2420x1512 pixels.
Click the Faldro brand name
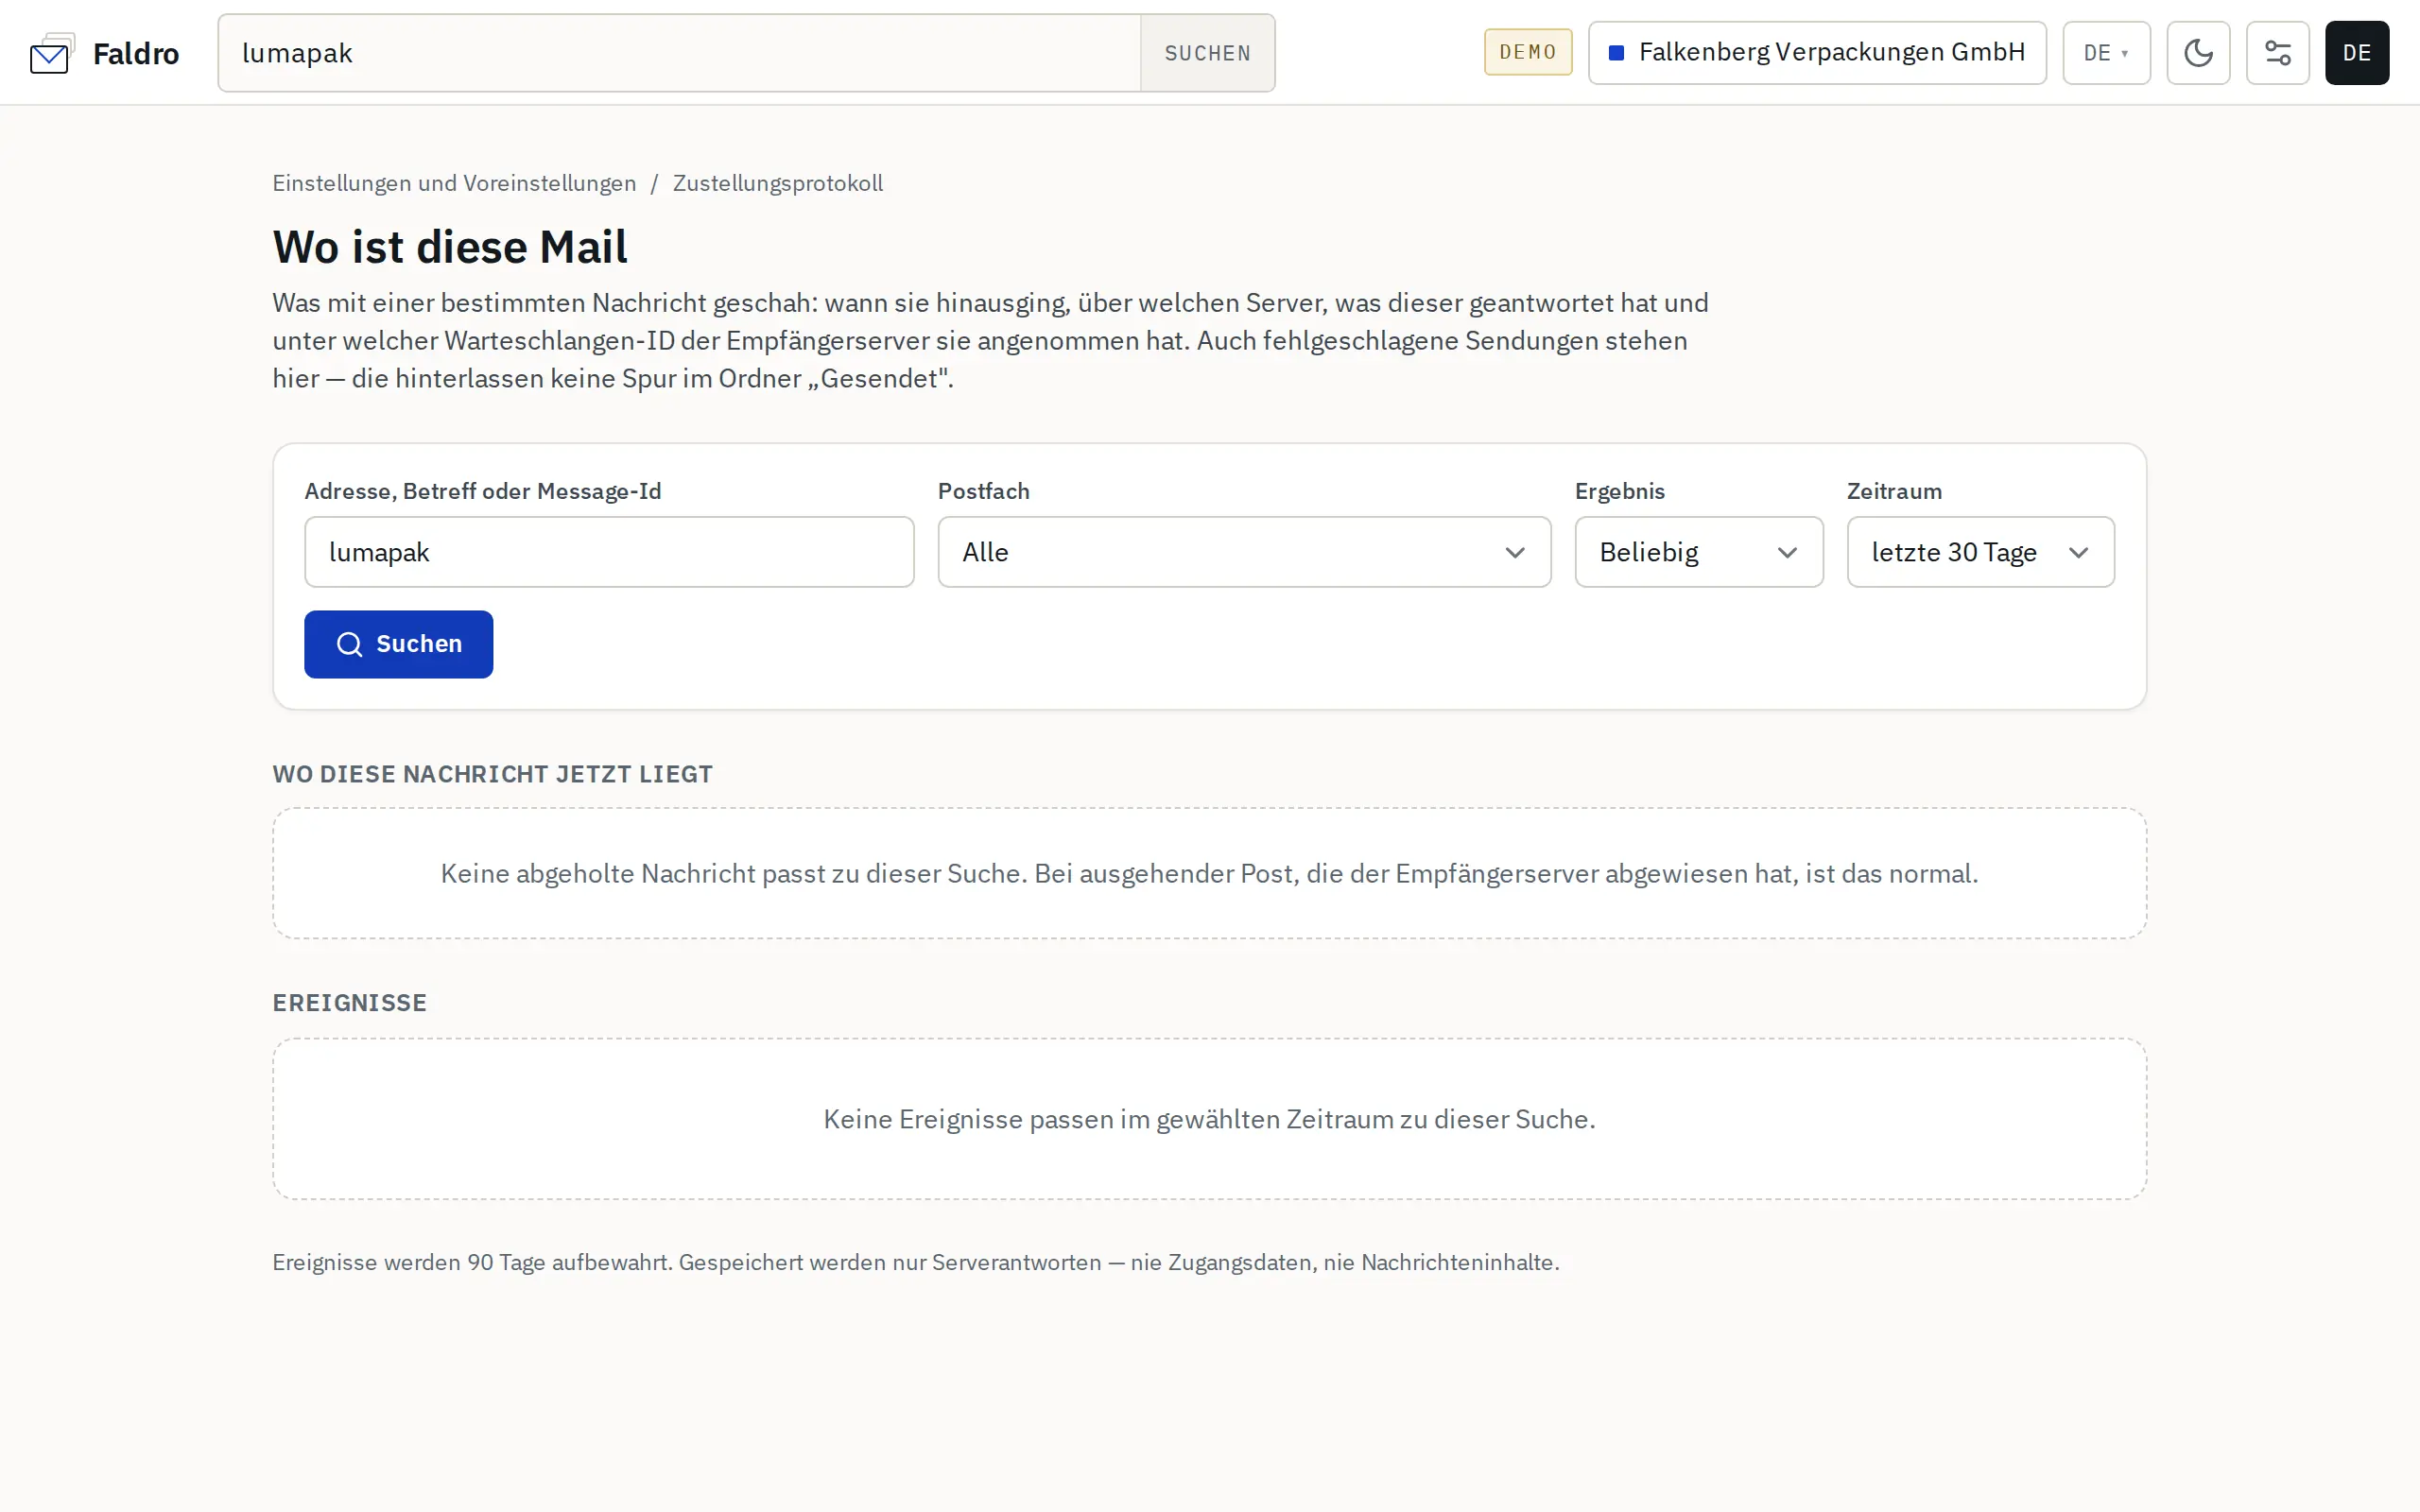pyautogui.click(x=136, y=53)
